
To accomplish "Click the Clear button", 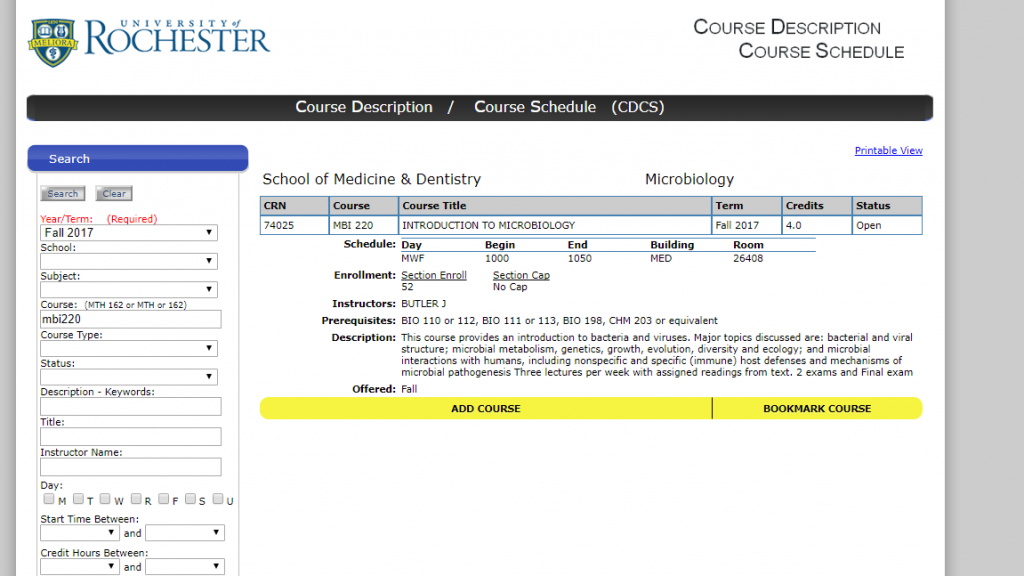I will [114, 193].
